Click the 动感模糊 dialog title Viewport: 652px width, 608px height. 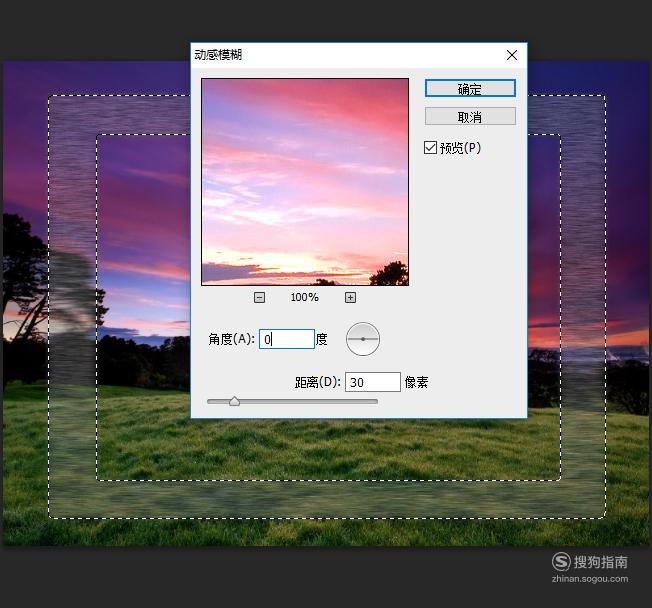pos(218,55)
